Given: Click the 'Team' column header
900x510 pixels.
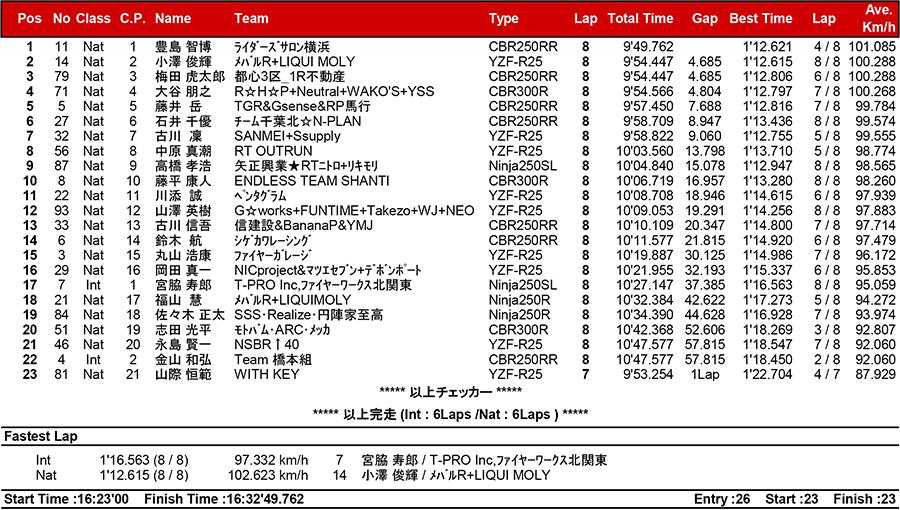Looking at the screenshot, I should pyautogui.click(x=251, y=18).
